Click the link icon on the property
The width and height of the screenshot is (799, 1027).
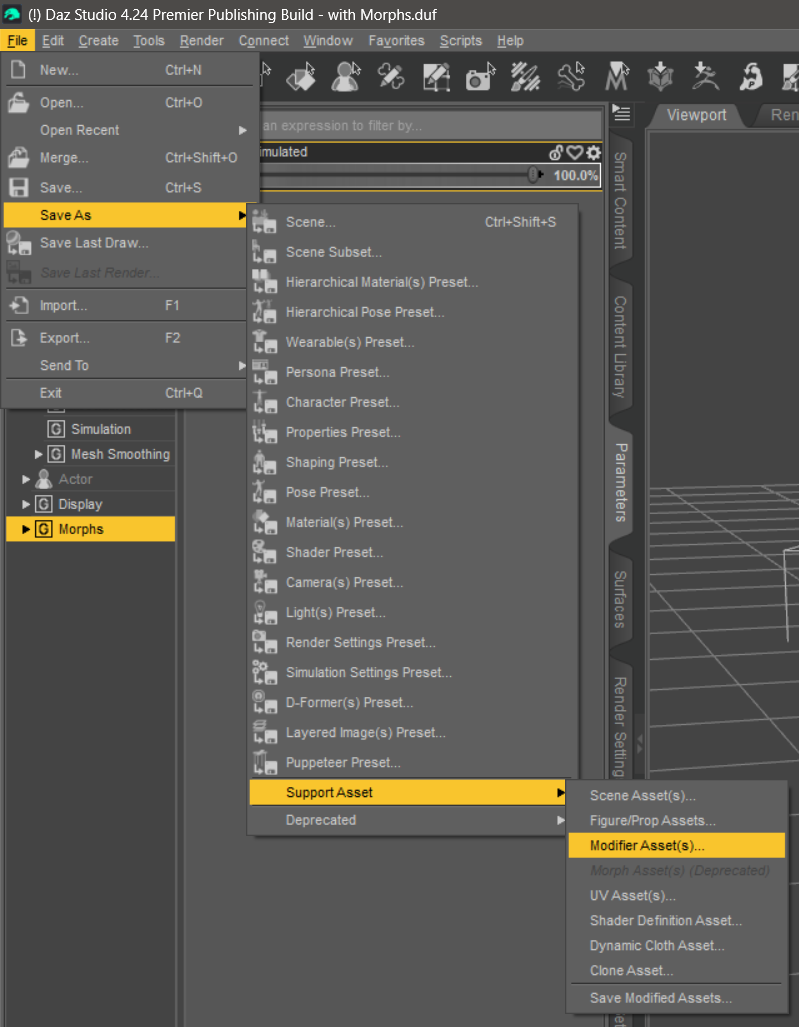tap(557, 153)
